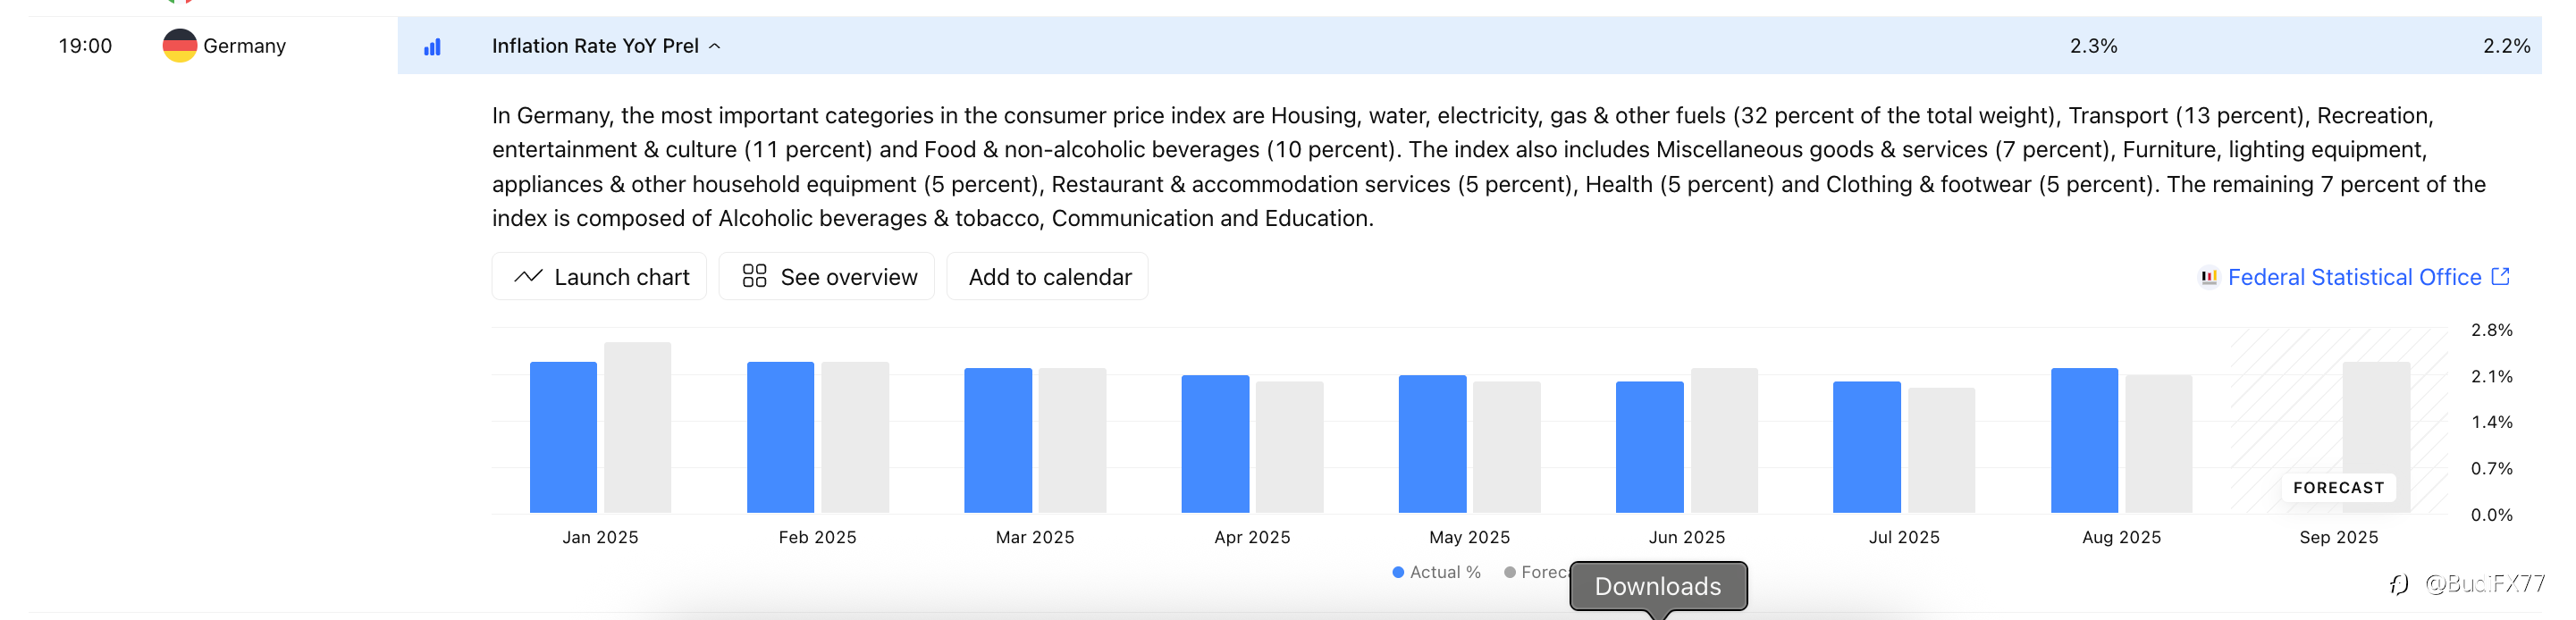Image resolution: width=2576 pixels, height=620 pixels.
Task: Select the Jan 2025 blue actual bar
Action: point(563,438)
